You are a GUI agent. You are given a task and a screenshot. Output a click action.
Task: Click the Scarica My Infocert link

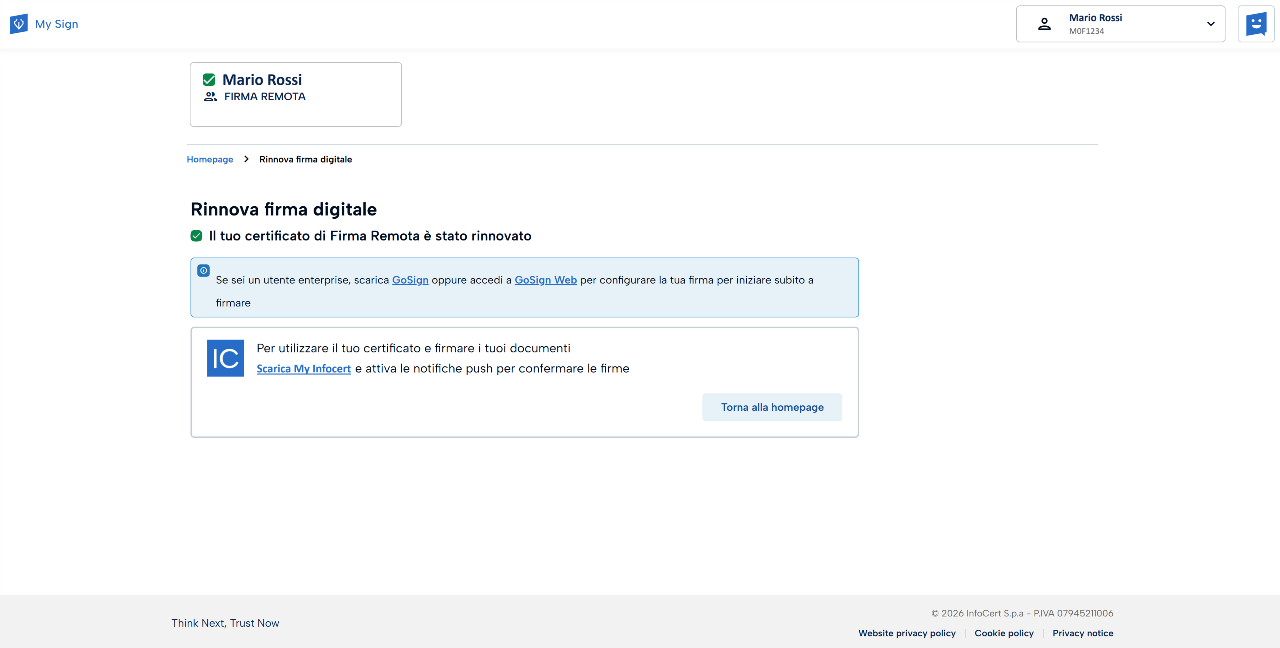pyautogui.click(x=303, y=369)
